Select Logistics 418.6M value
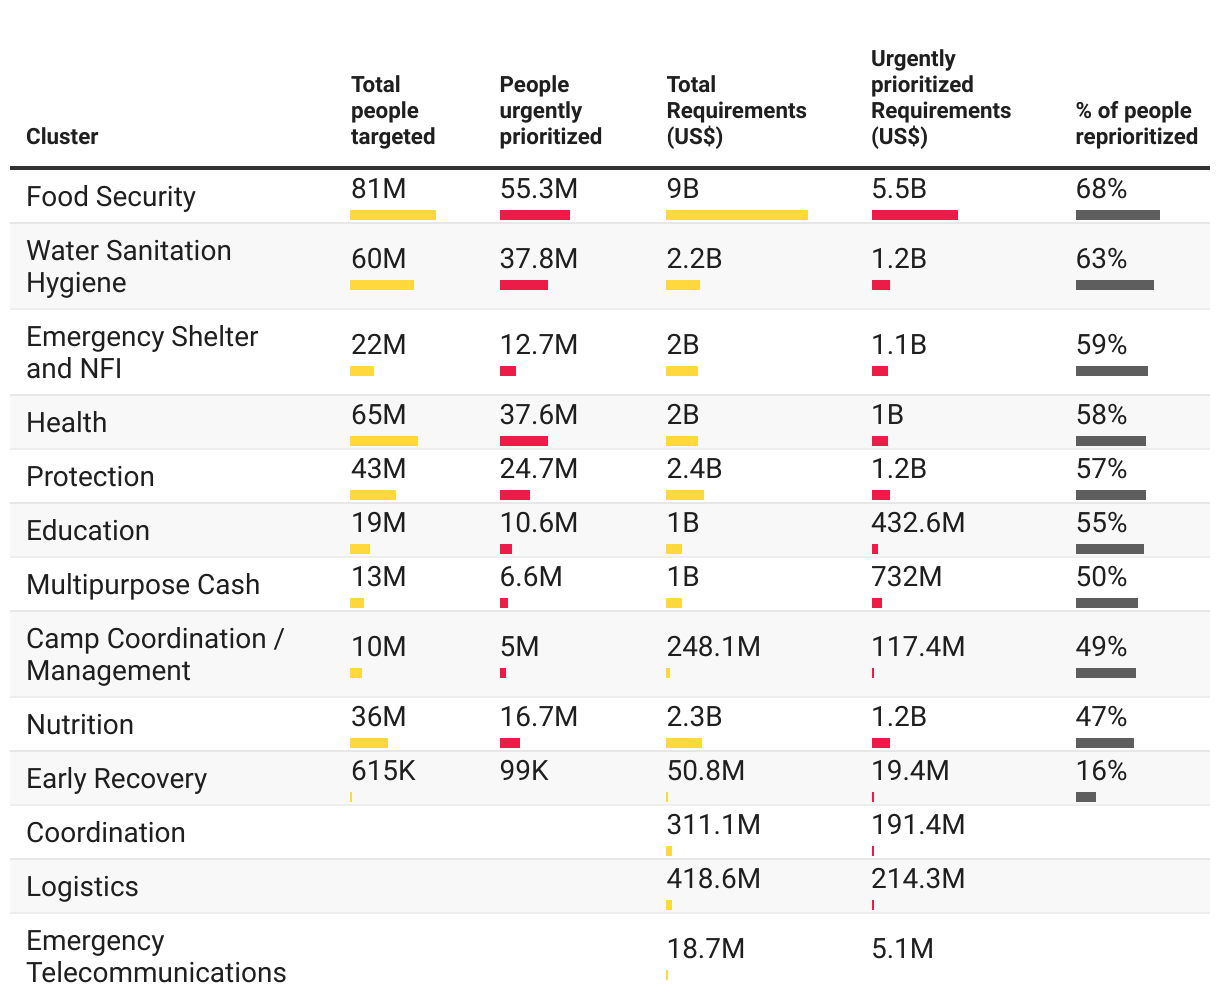Image resolution: width=1220 pixels, height=1008 pixels. 713,879
